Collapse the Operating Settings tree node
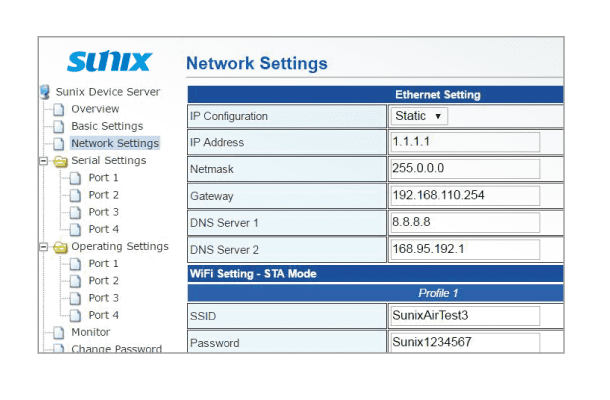Image resolution: width=610 pixels, height=400 pixels. pyautogui.click(x=44, y=247)
